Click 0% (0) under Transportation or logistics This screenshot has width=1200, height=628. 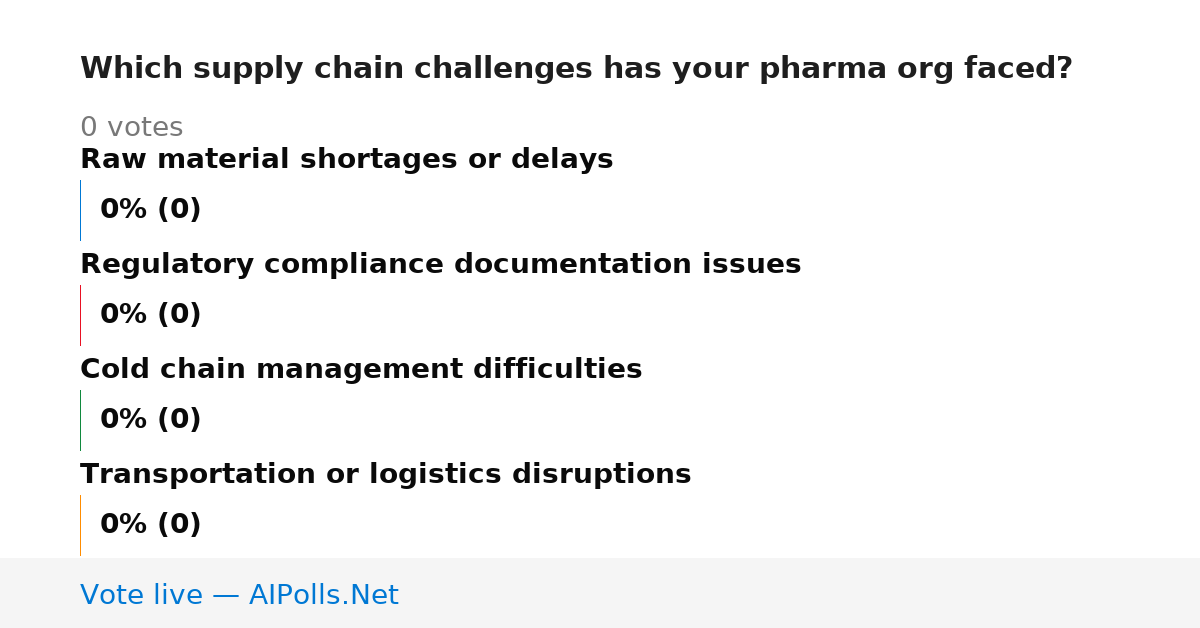point(150,525)
